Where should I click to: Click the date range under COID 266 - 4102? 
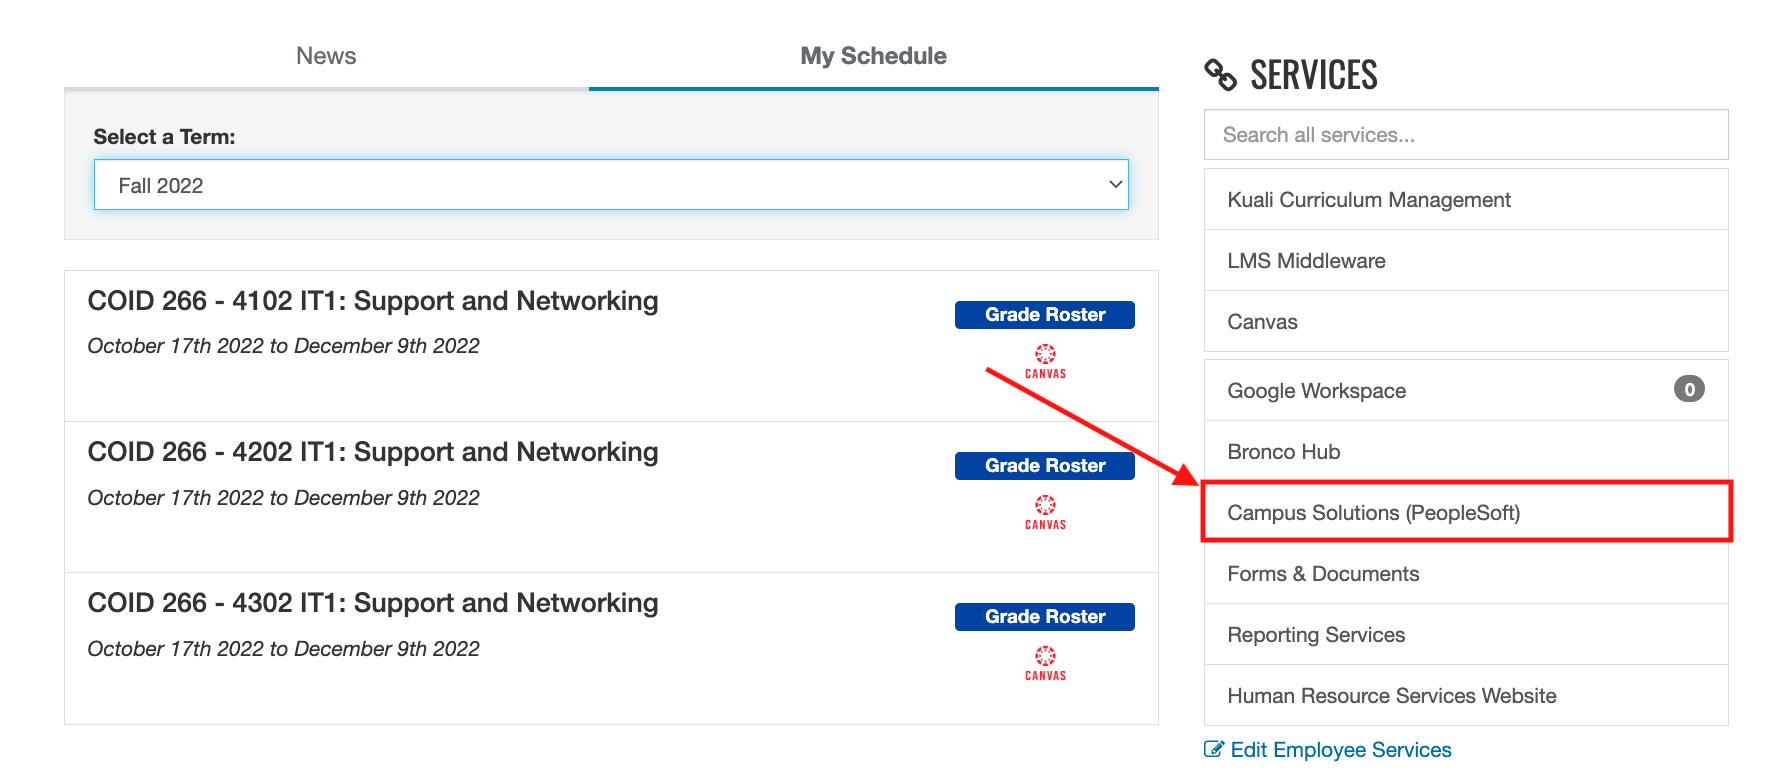(284, 346)
